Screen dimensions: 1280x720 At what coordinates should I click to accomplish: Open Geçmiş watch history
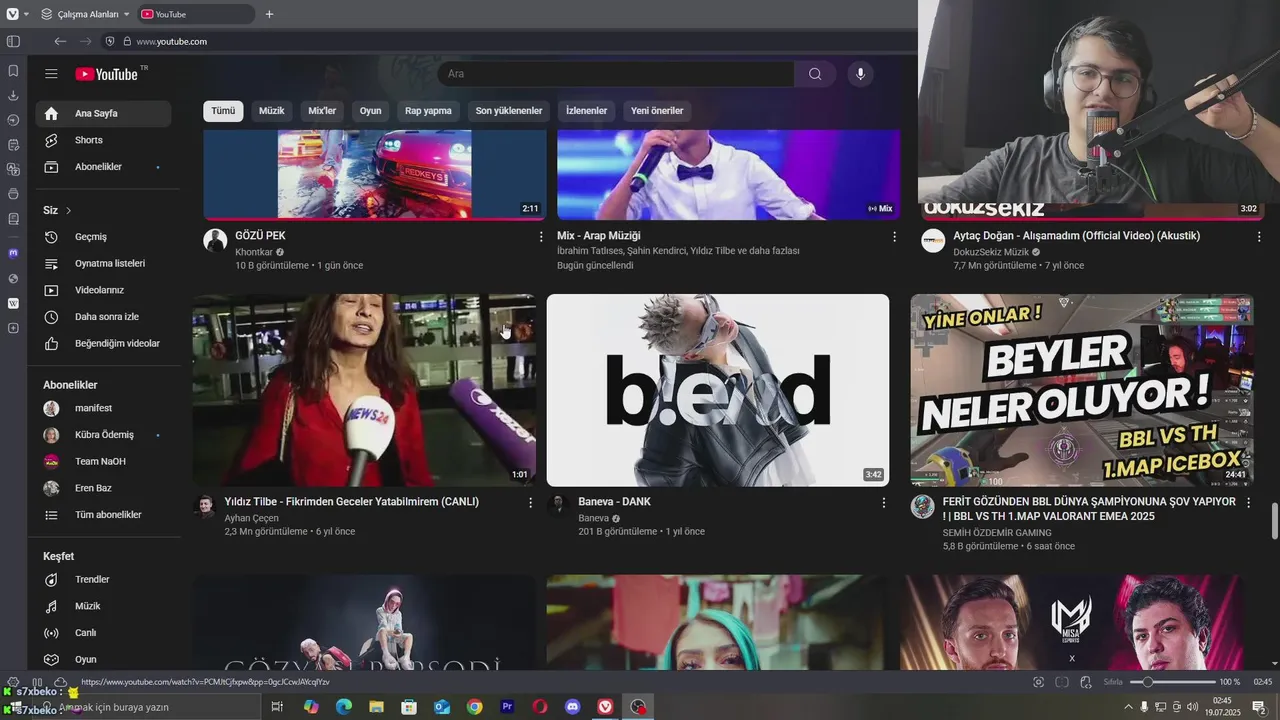coord(104,237)
